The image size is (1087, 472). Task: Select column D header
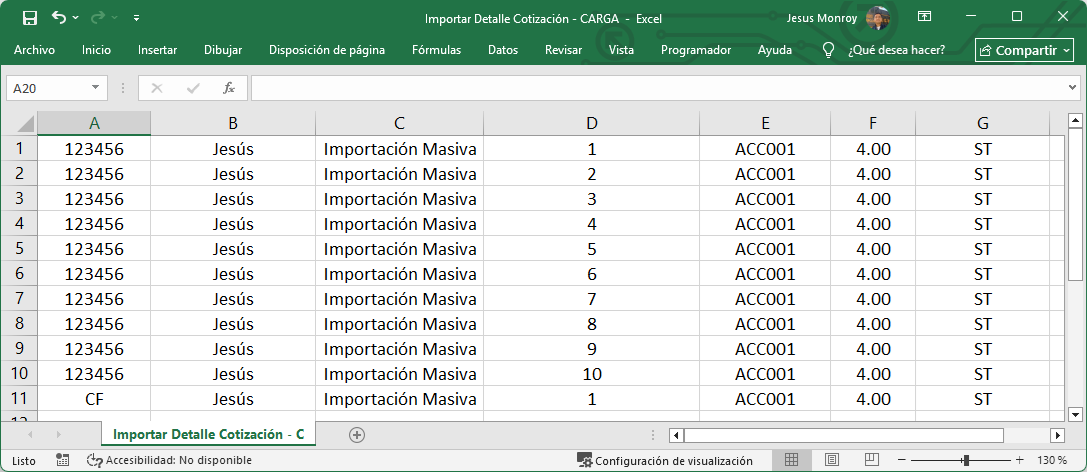pos(591,123)
